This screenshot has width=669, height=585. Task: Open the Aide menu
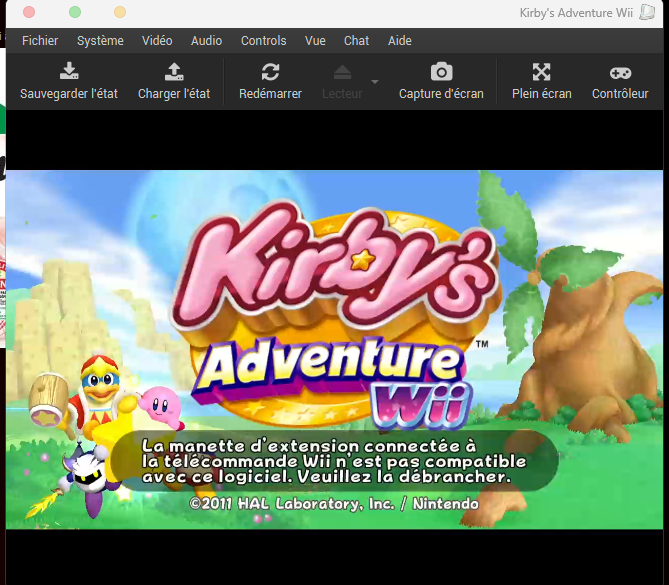coord(399,41)
